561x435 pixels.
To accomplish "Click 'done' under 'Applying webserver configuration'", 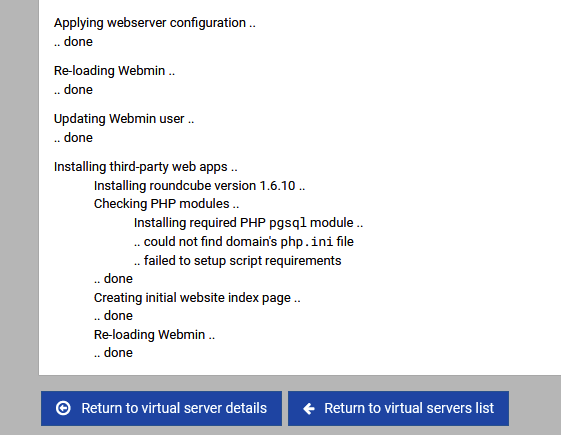I will (x=73, y=42).
